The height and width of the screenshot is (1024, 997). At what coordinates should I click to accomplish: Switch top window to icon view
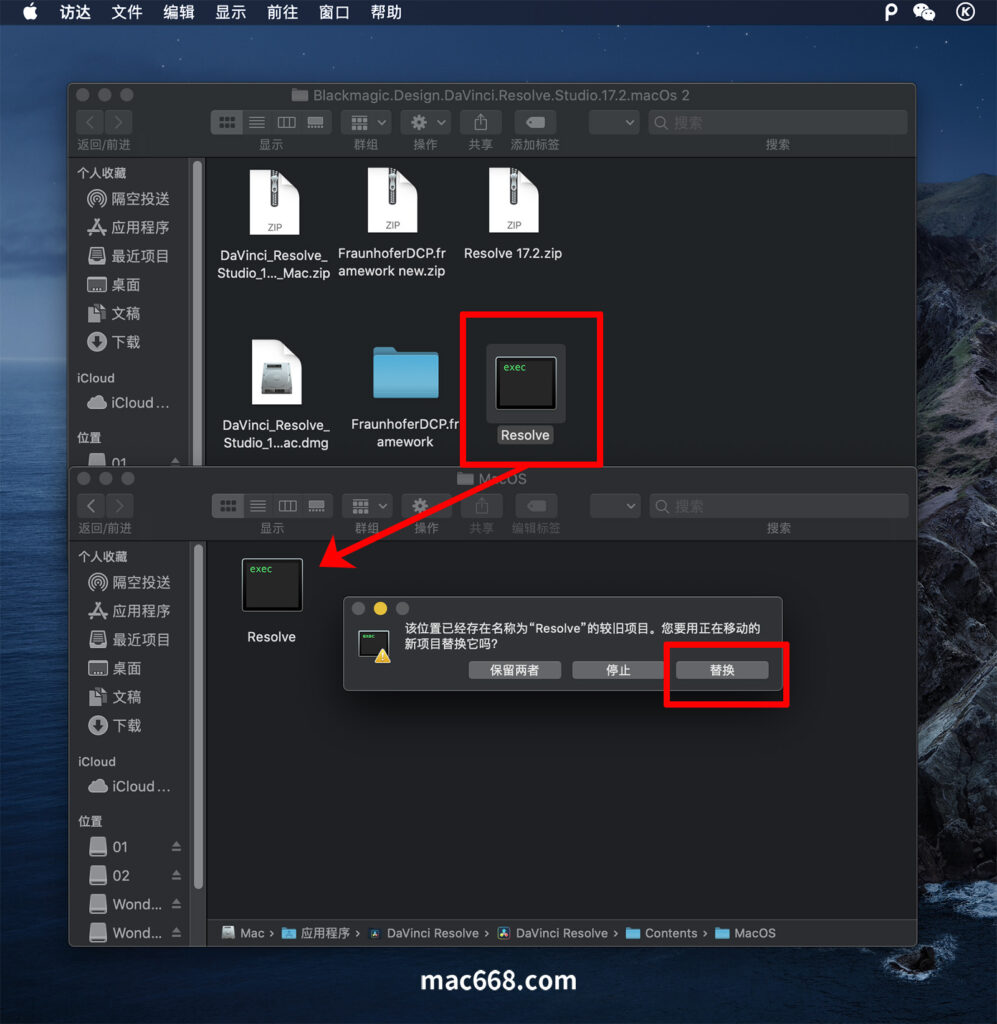(x=227, y=122)
